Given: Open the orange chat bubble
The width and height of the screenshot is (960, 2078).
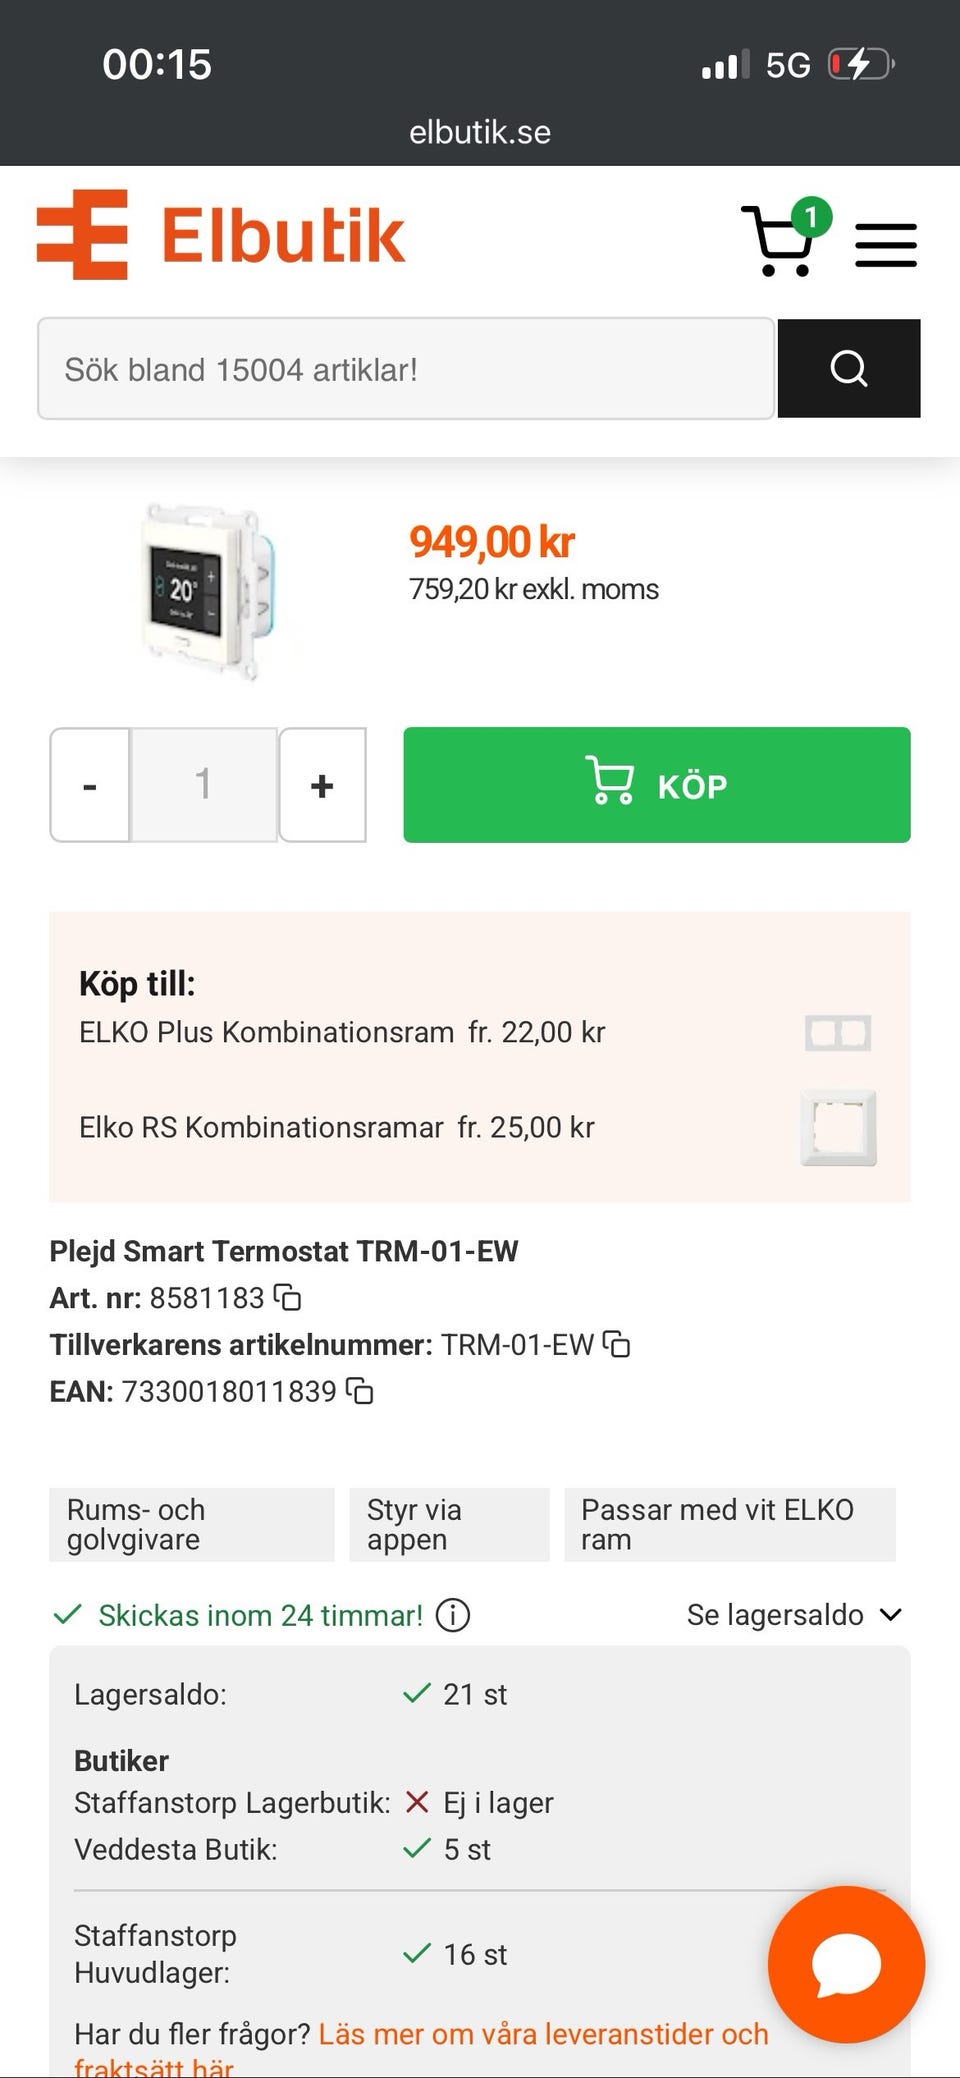Looking at the screenshot, I should pyautogui.click(x=846, y=1964).
